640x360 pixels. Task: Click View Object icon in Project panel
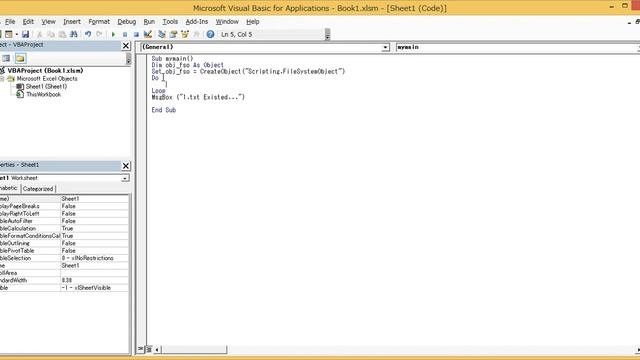pos(6,58)
